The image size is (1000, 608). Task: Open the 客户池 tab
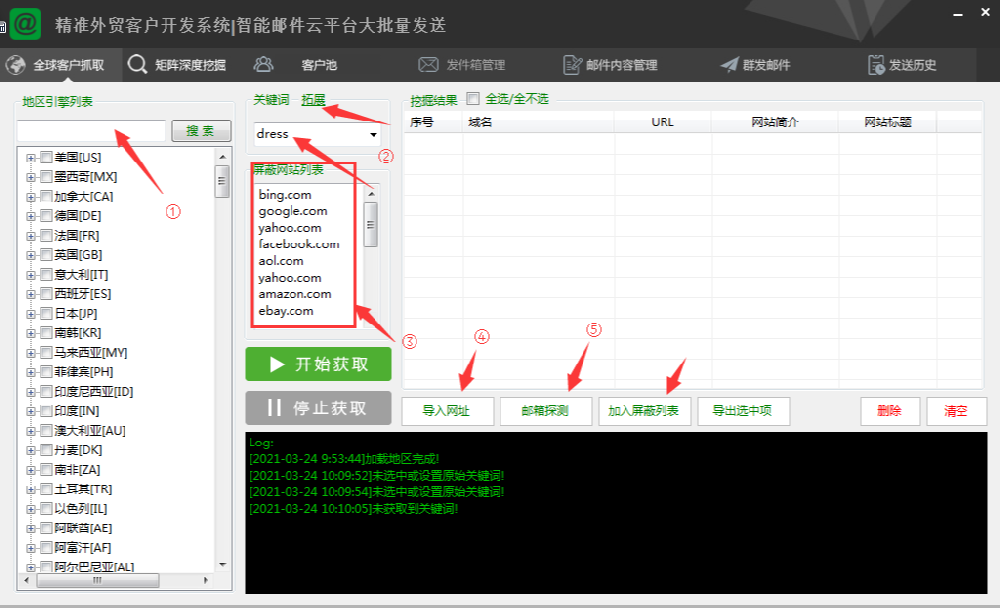[x=319, y=64]
